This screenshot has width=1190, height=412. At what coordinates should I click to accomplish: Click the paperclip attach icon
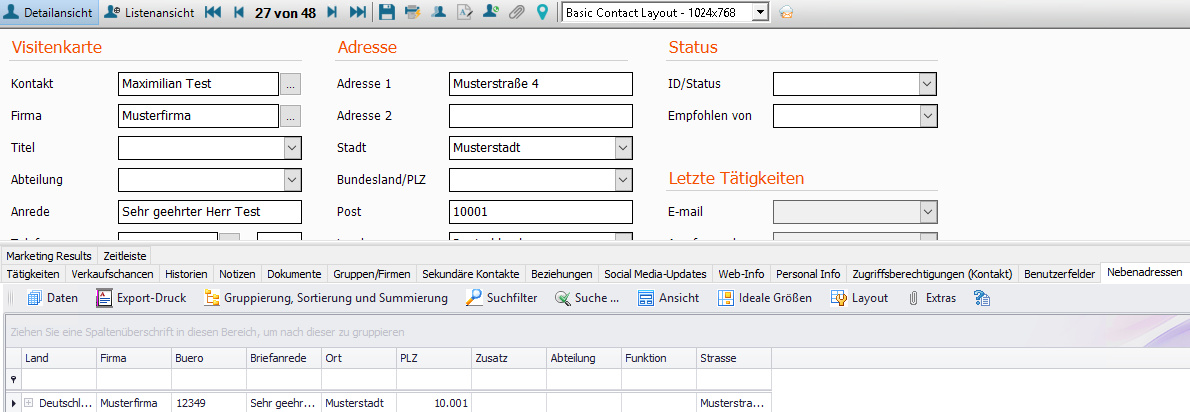[516, 12]
